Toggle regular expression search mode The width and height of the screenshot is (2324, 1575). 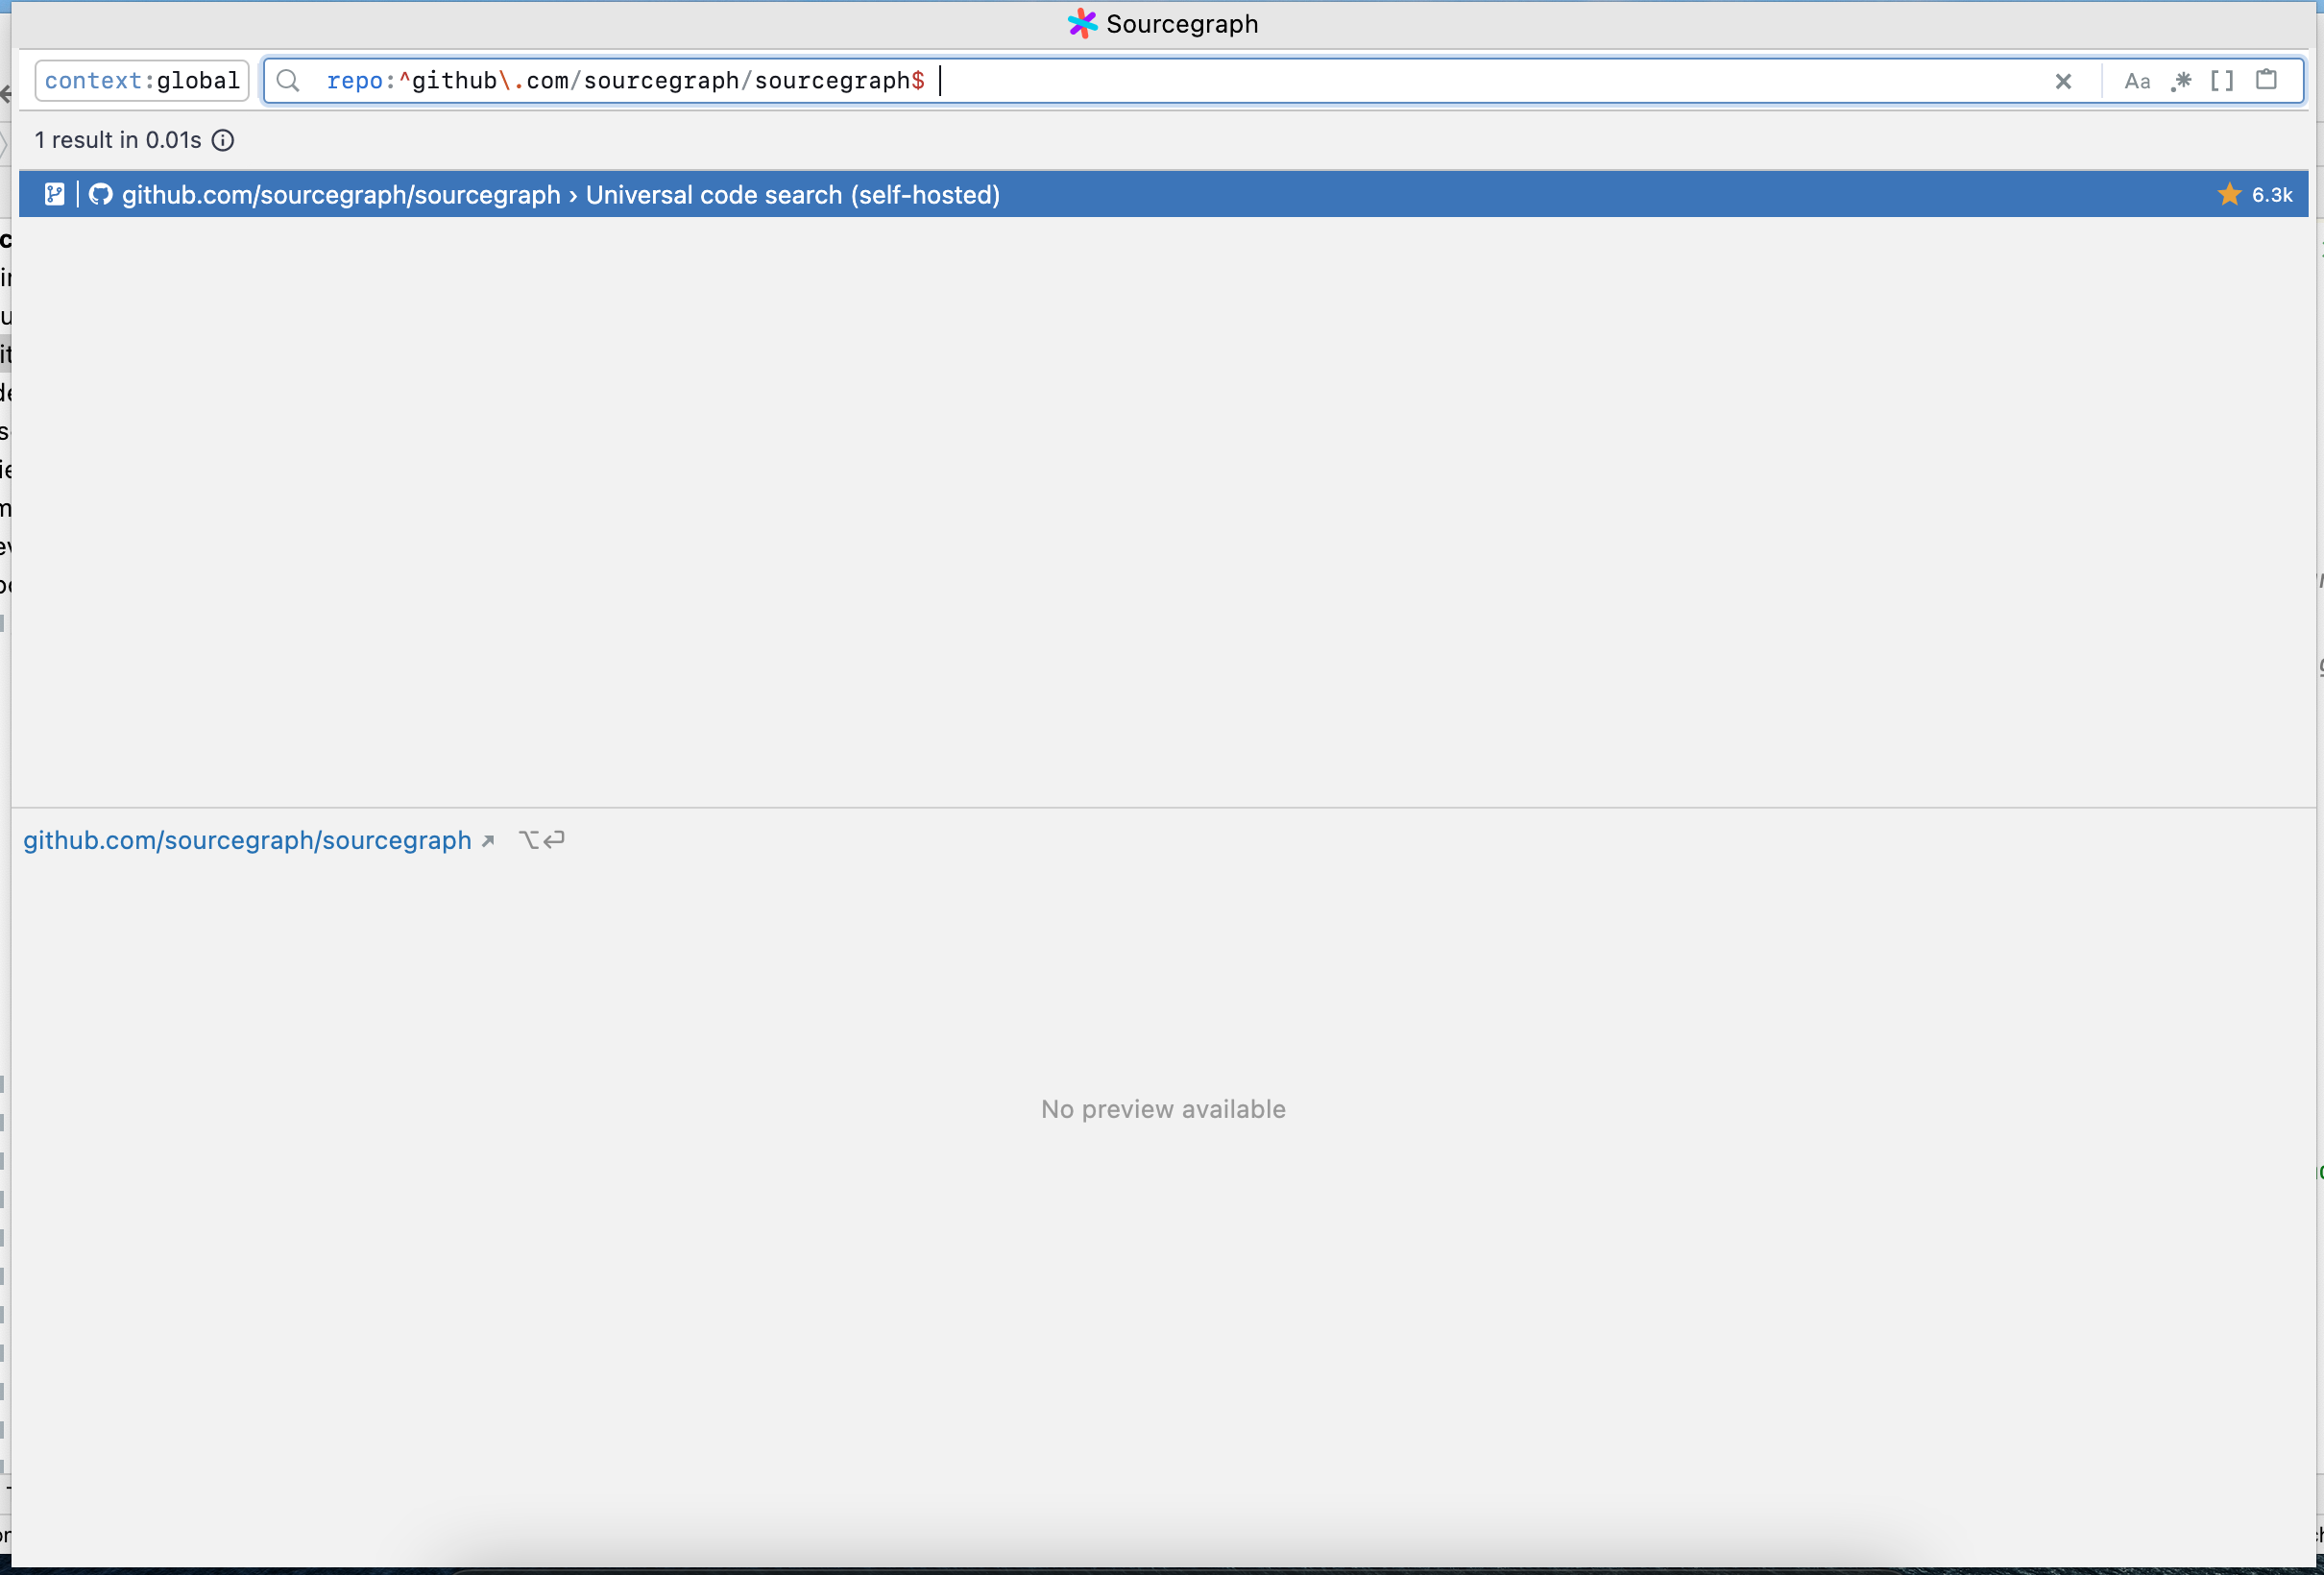coord(2181,81)
